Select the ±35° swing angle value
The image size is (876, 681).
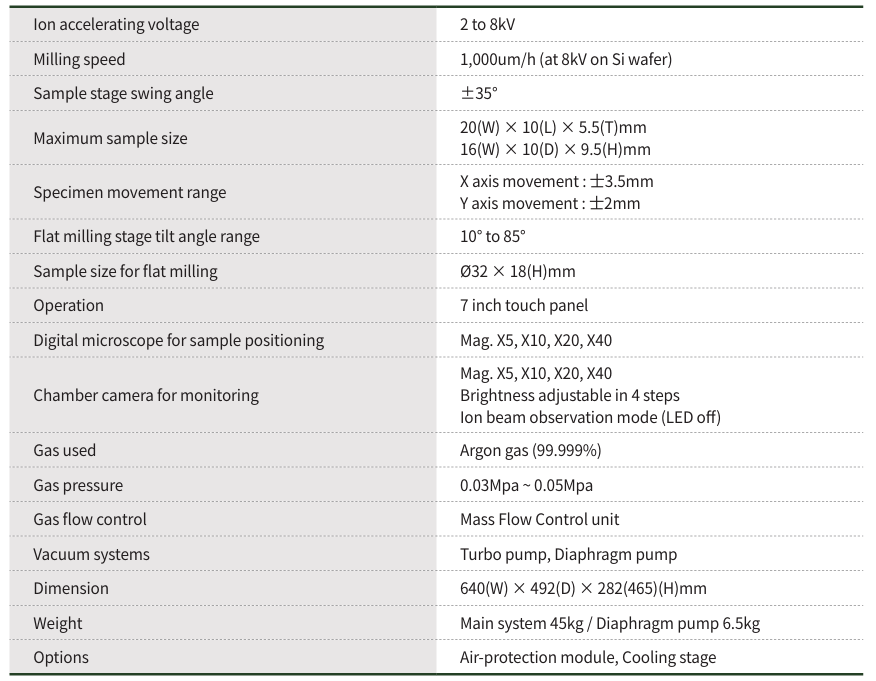(x=479, y=93)
